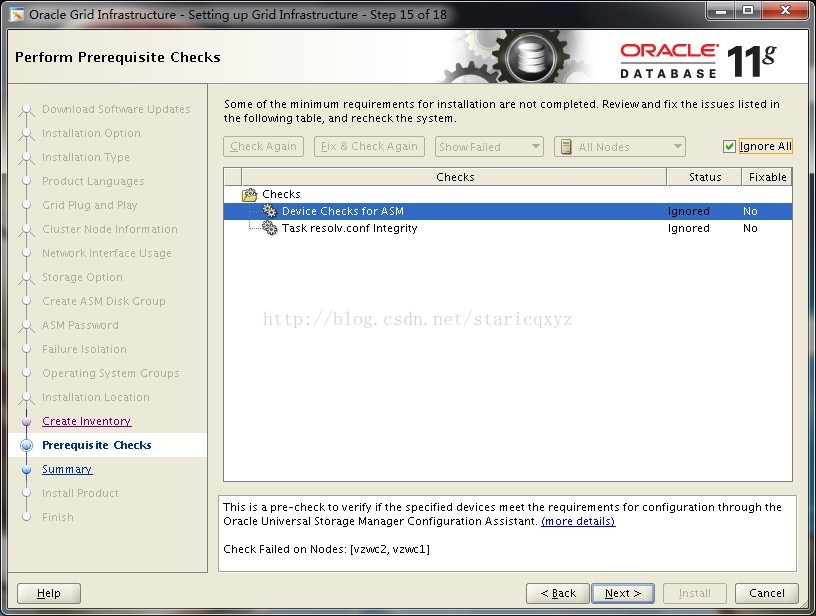Screen dimensions: 816x616
Task: Click the Check Again button
Action: pyautogui.click(x=263, y=147)
